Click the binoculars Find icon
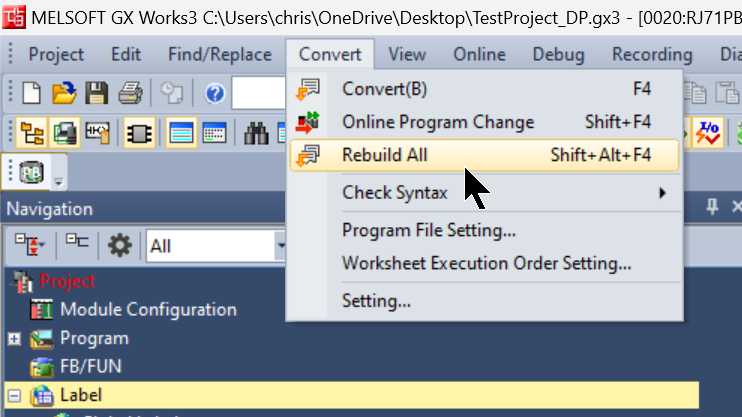Screen dimensions: 742x417 pos(256,133)
